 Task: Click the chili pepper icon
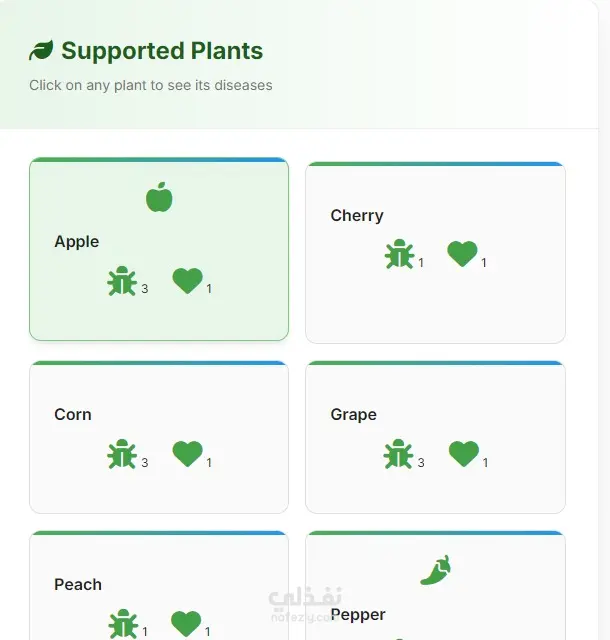pyautogui.click(x=436, y=570)
